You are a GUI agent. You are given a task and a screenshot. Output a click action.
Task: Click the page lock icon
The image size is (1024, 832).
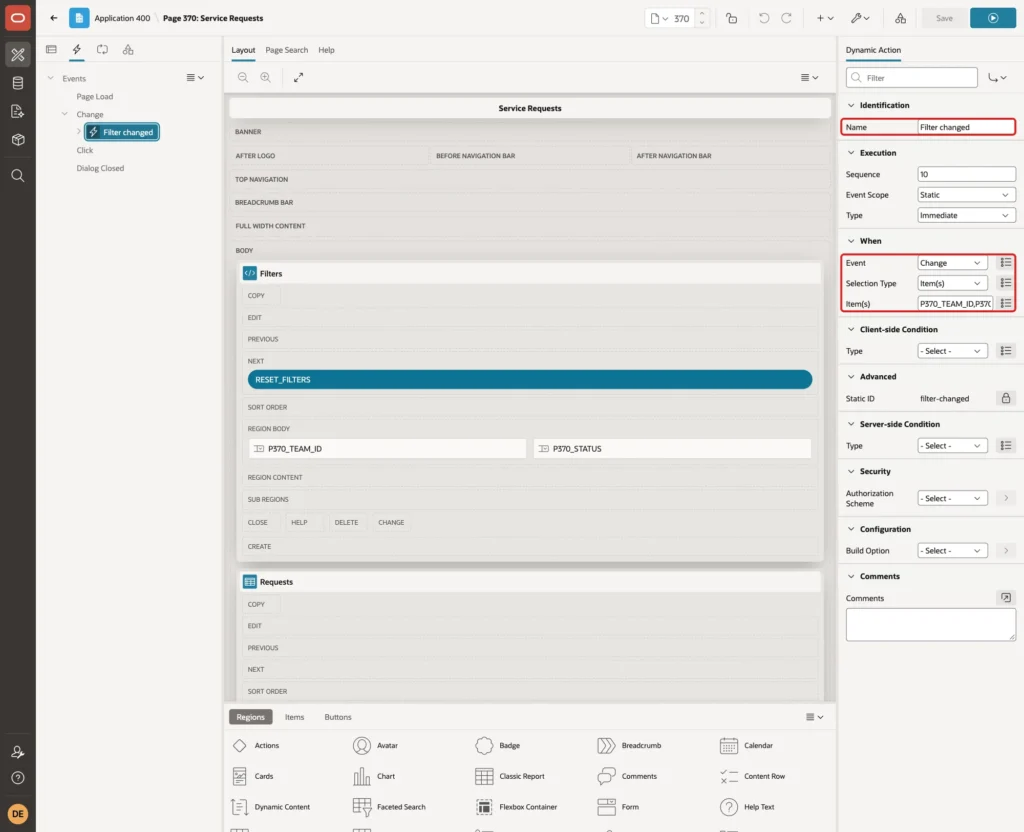(731, 18)
